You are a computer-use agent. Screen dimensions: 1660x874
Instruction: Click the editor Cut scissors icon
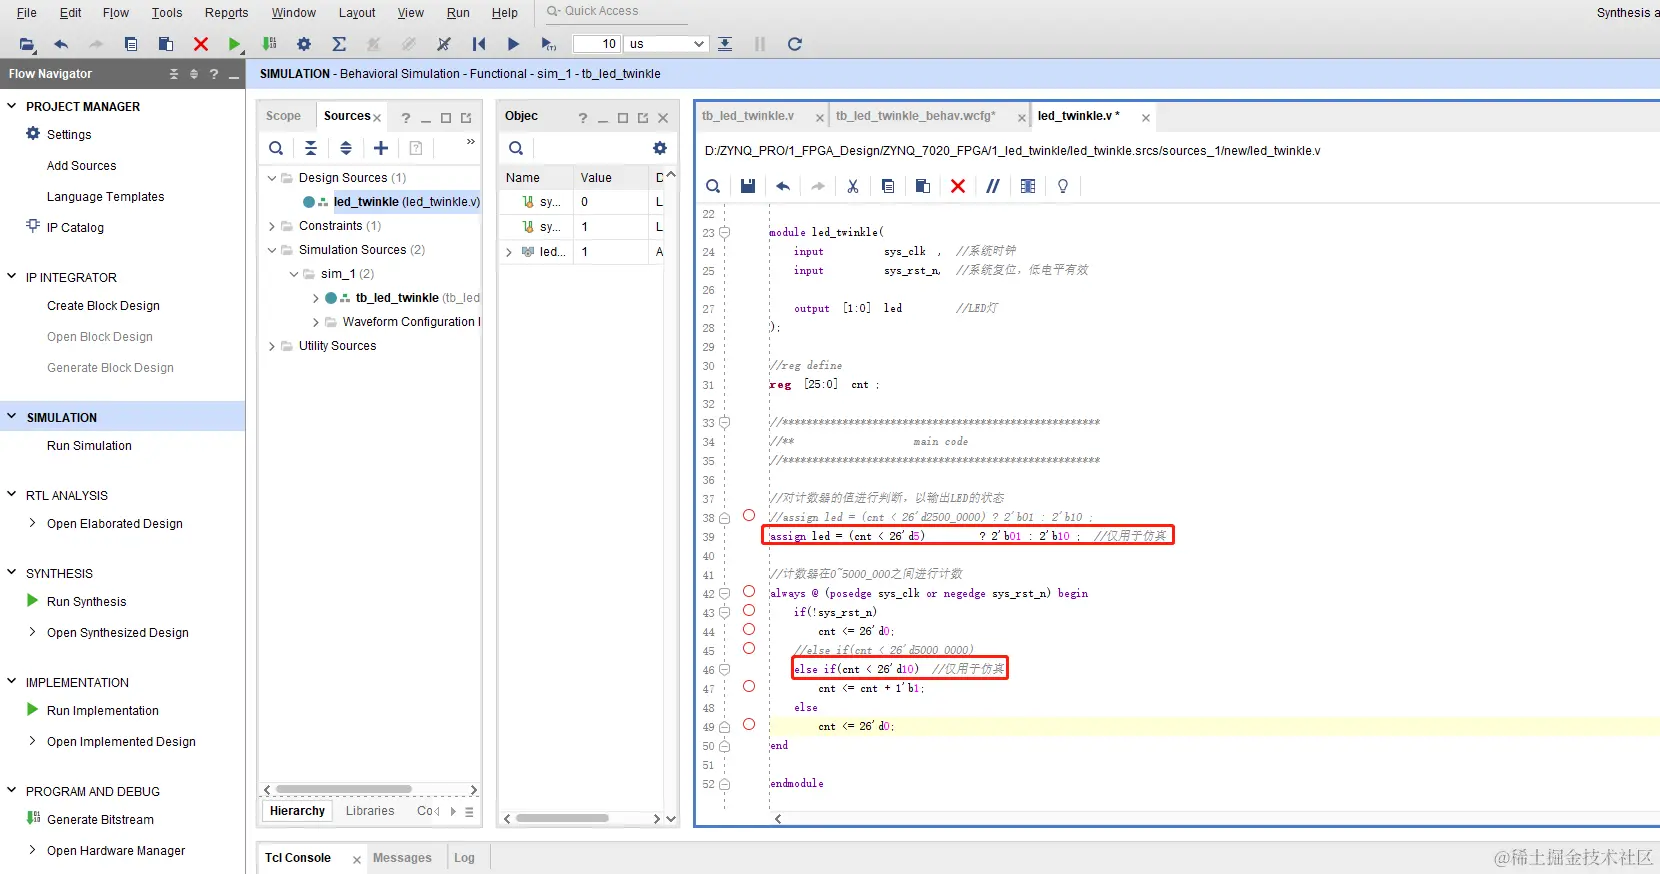click(853, 186)
